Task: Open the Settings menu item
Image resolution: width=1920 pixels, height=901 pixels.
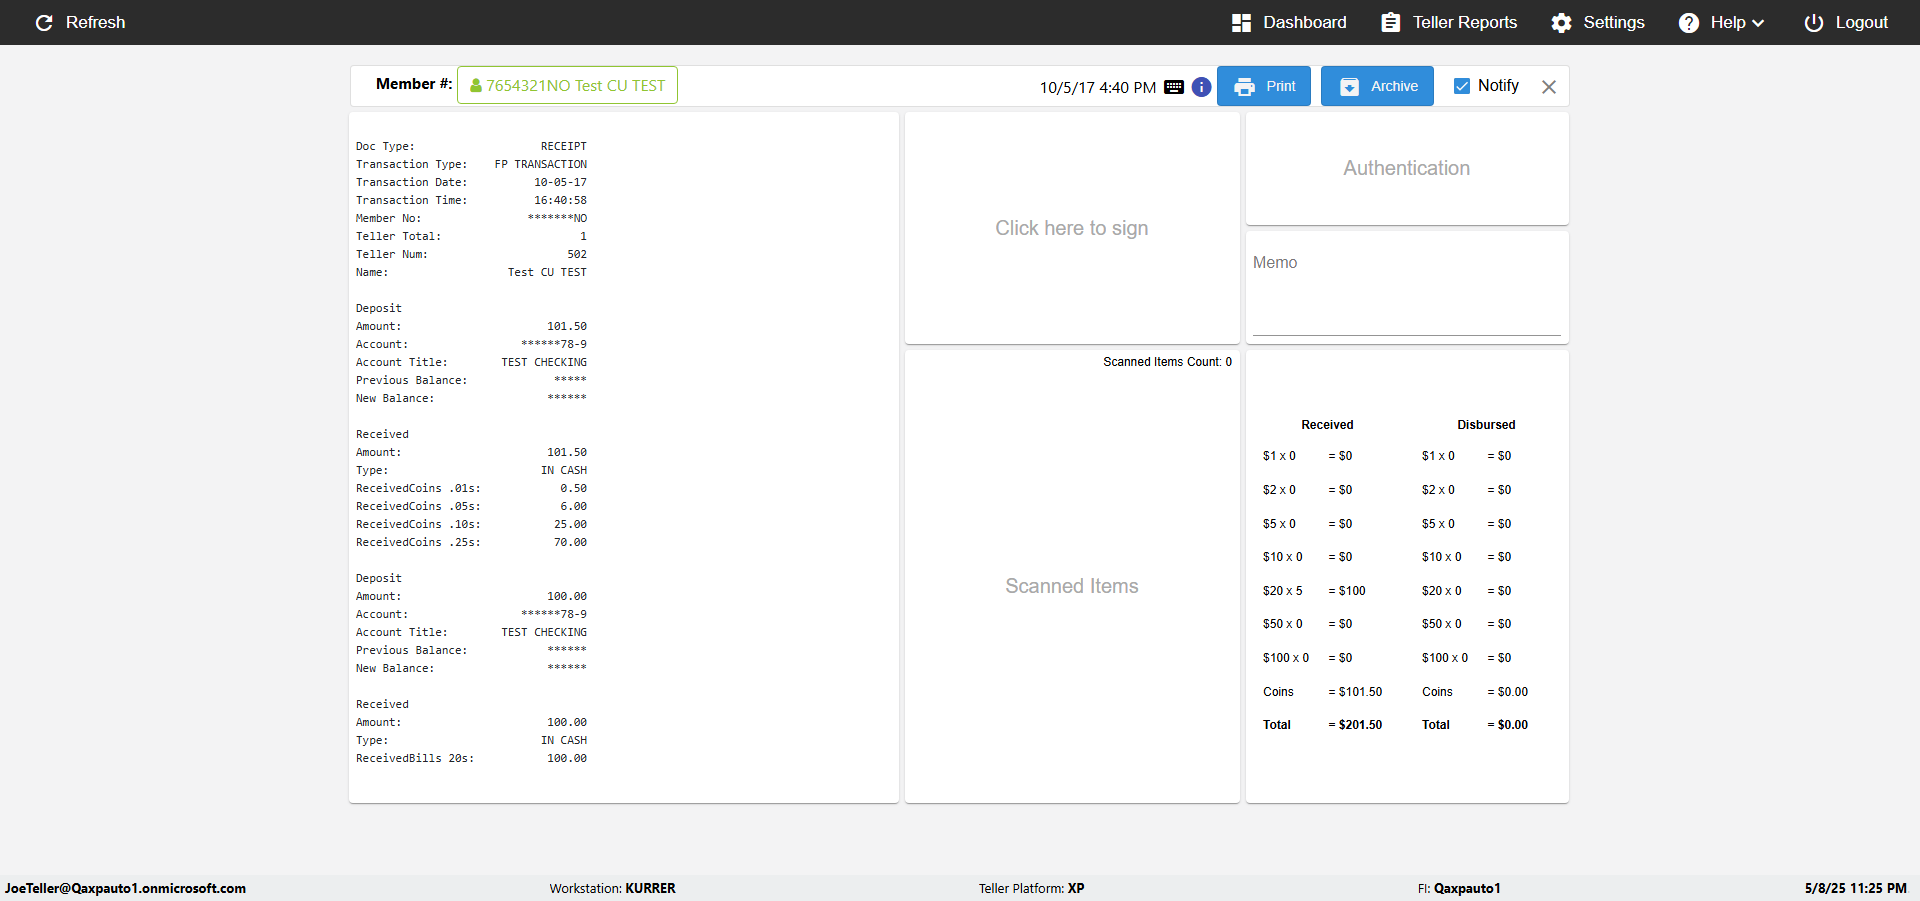Action: coord(1598,23)
